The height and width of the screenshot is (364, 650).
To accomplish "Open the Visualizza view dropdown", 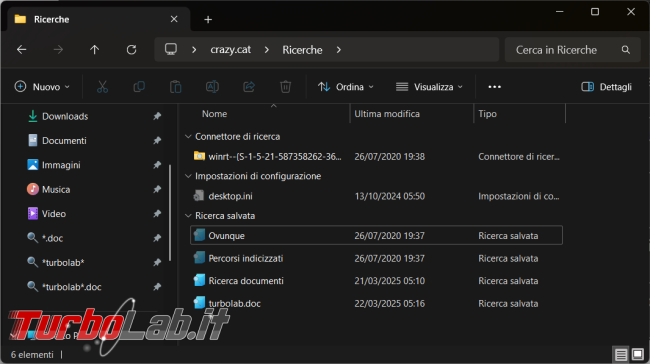I will (x=429, y=87).
